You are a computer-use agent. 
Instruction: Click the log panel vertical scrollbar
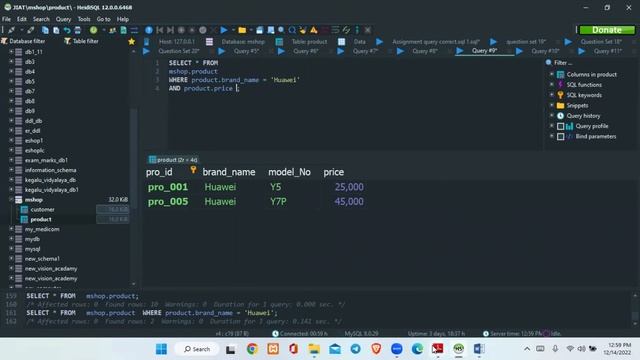(x=635, y=309)
